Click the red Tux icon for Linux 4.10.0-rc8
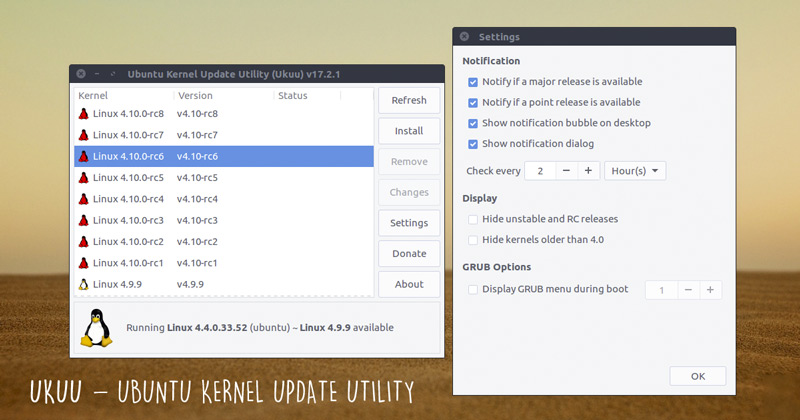 (84, 114)
